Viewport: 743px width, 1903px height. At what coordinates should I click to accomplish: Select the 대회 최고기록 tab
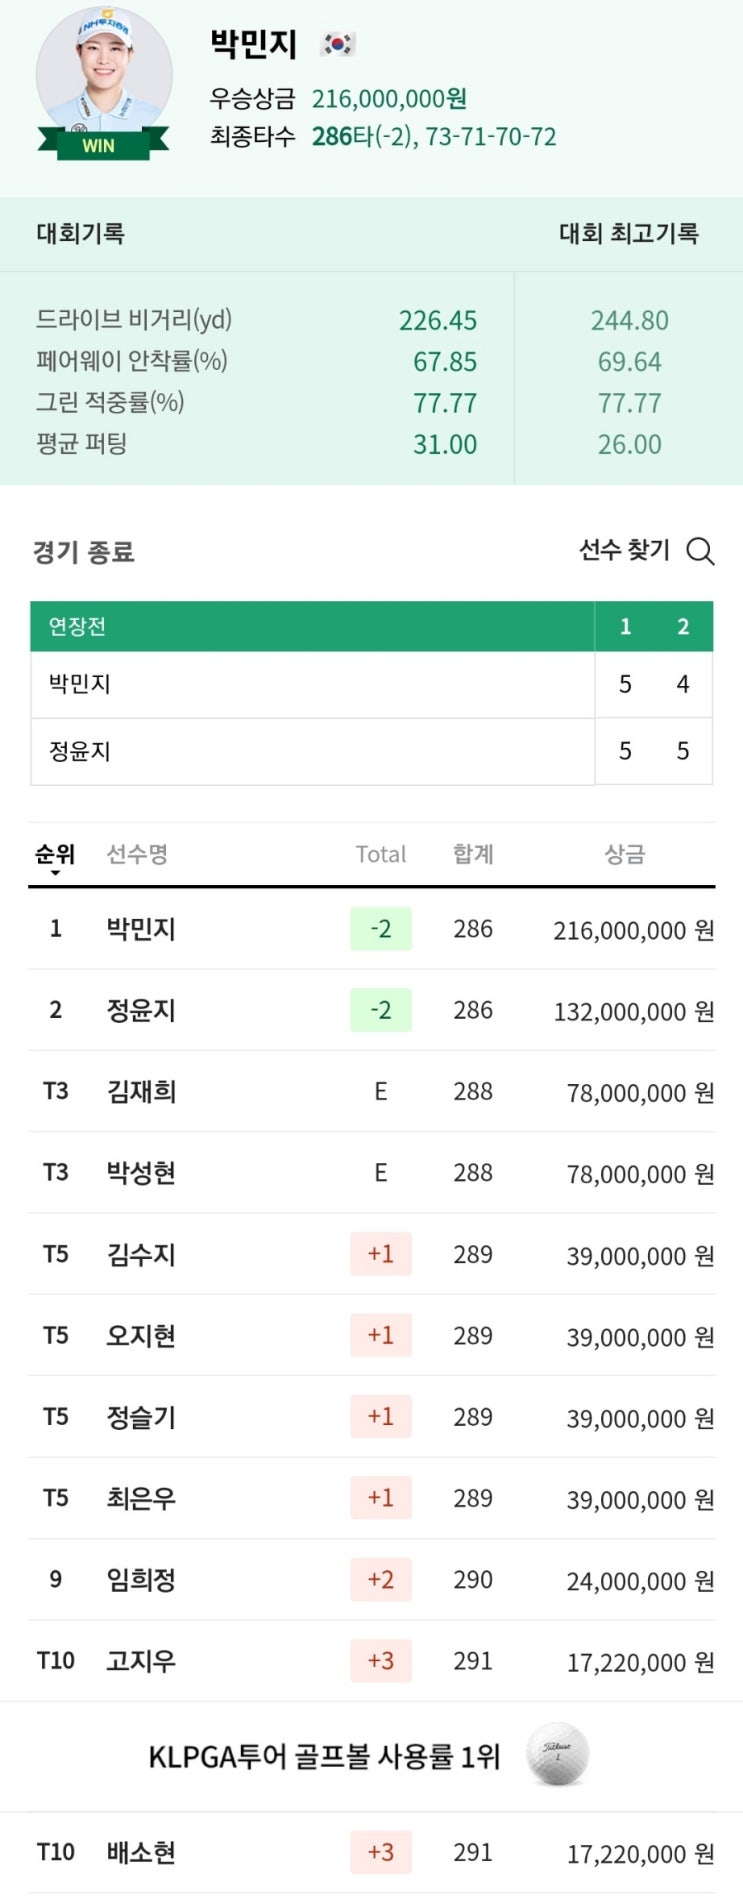[628, 234]
